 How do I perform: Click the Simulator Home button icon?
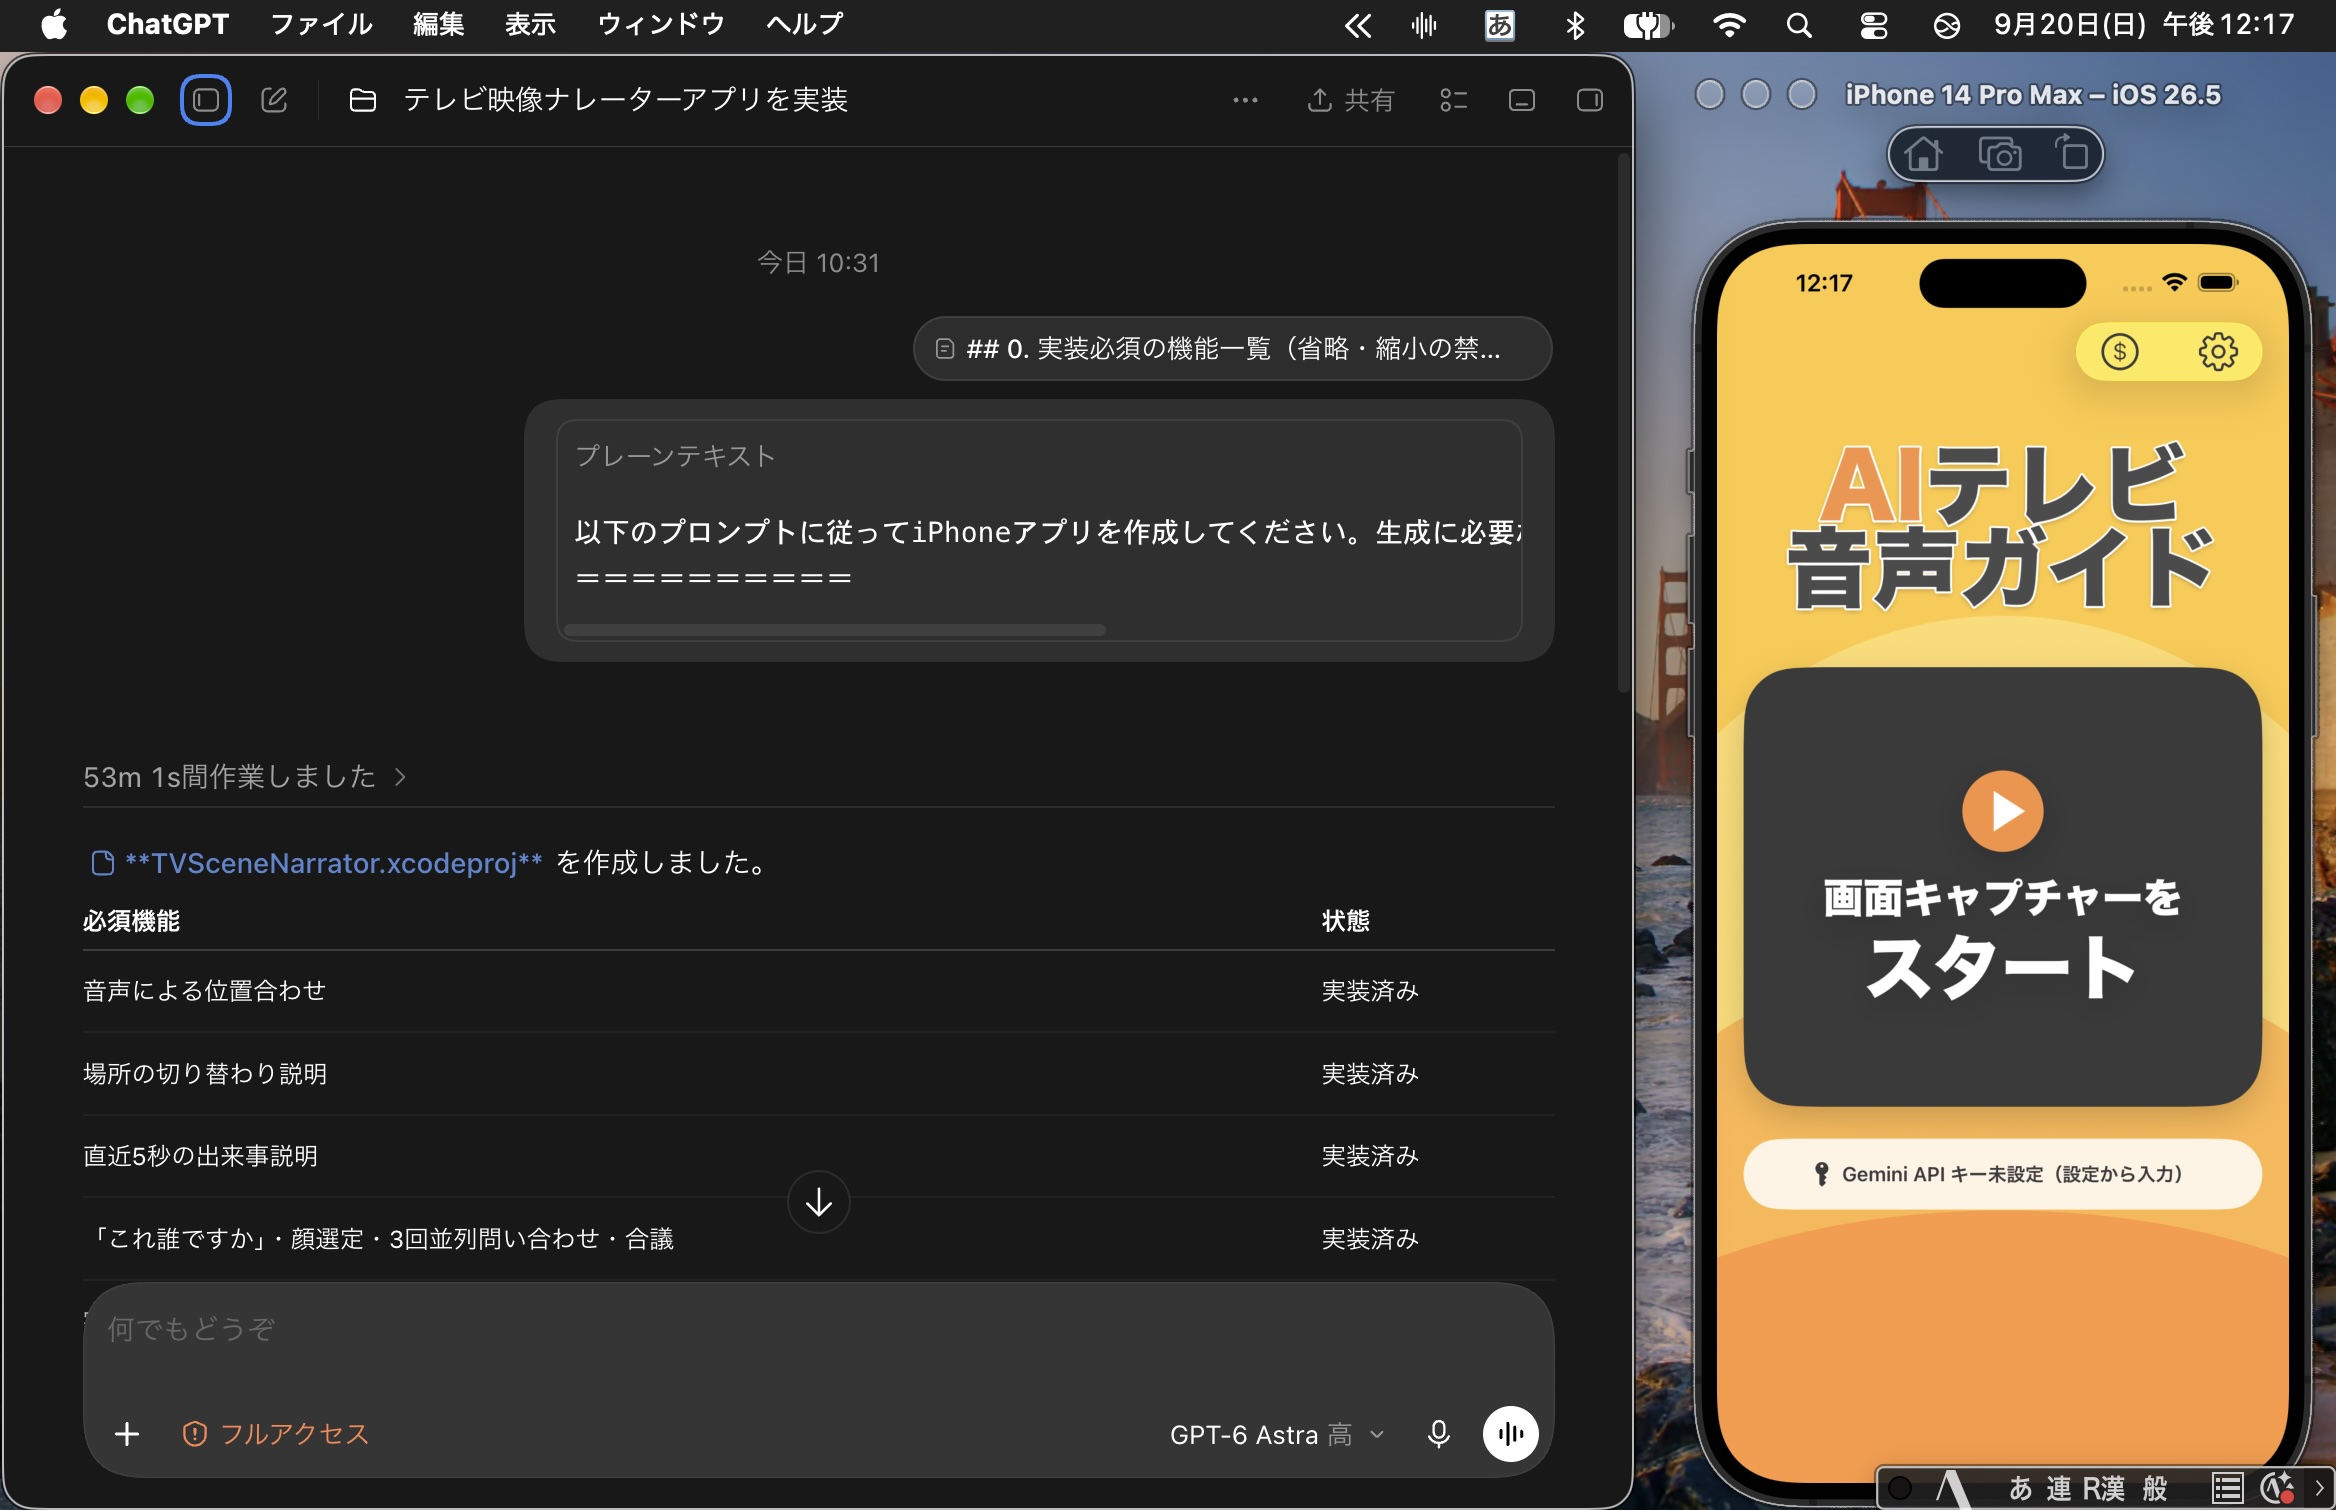point(1922,155)
